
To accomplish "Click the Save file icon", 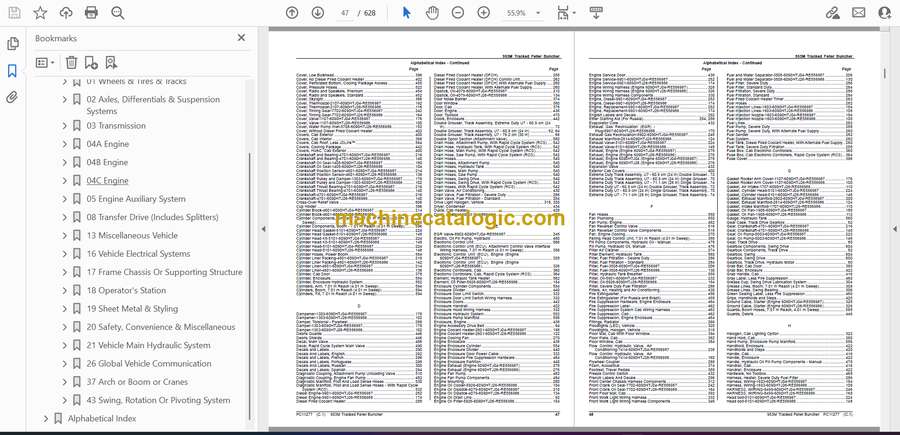I will tap(14, 13).
